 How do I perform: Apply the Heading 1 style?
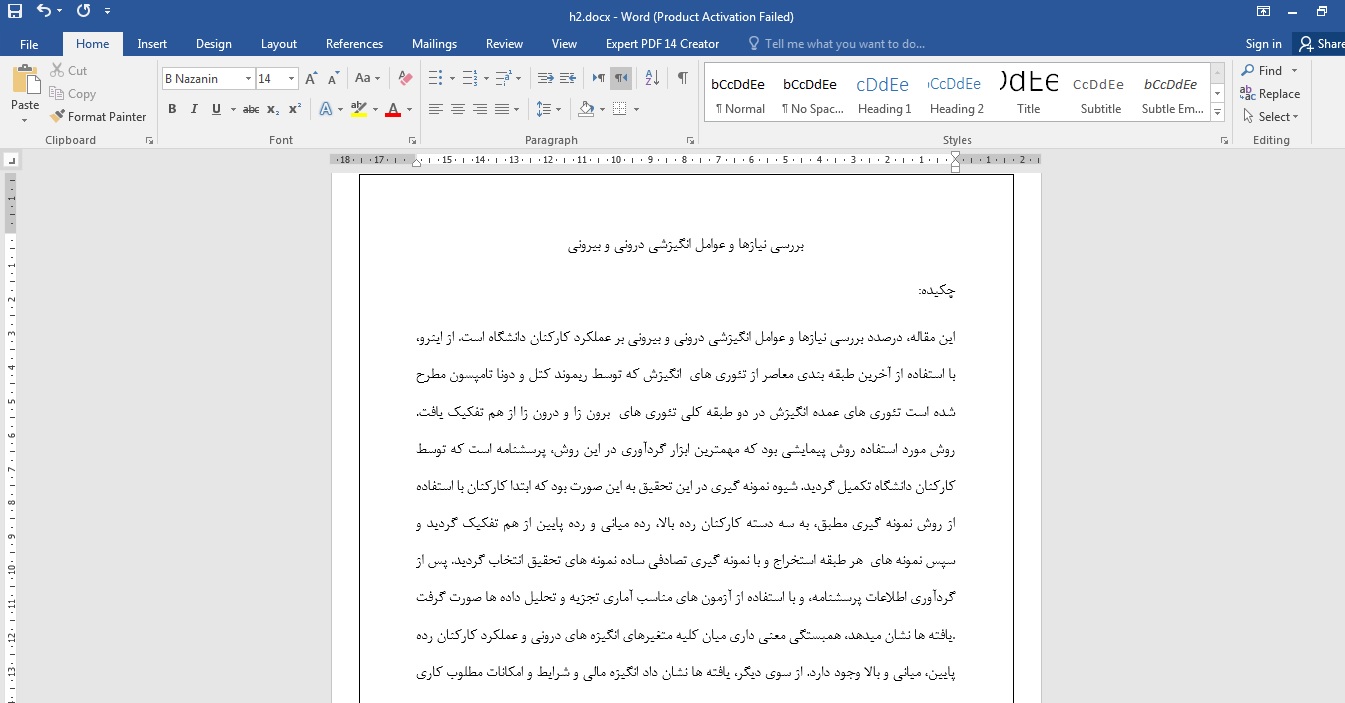click(884, 93)
